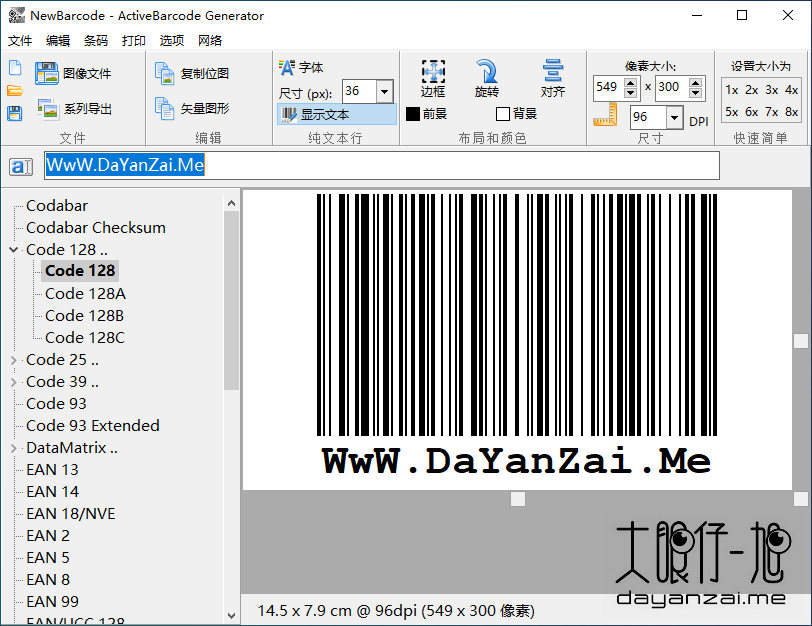Click scroll-up arrow of barcode list
Image resolution: width=812 pixels, height=626 pixels.
click(x=231, y=203)
